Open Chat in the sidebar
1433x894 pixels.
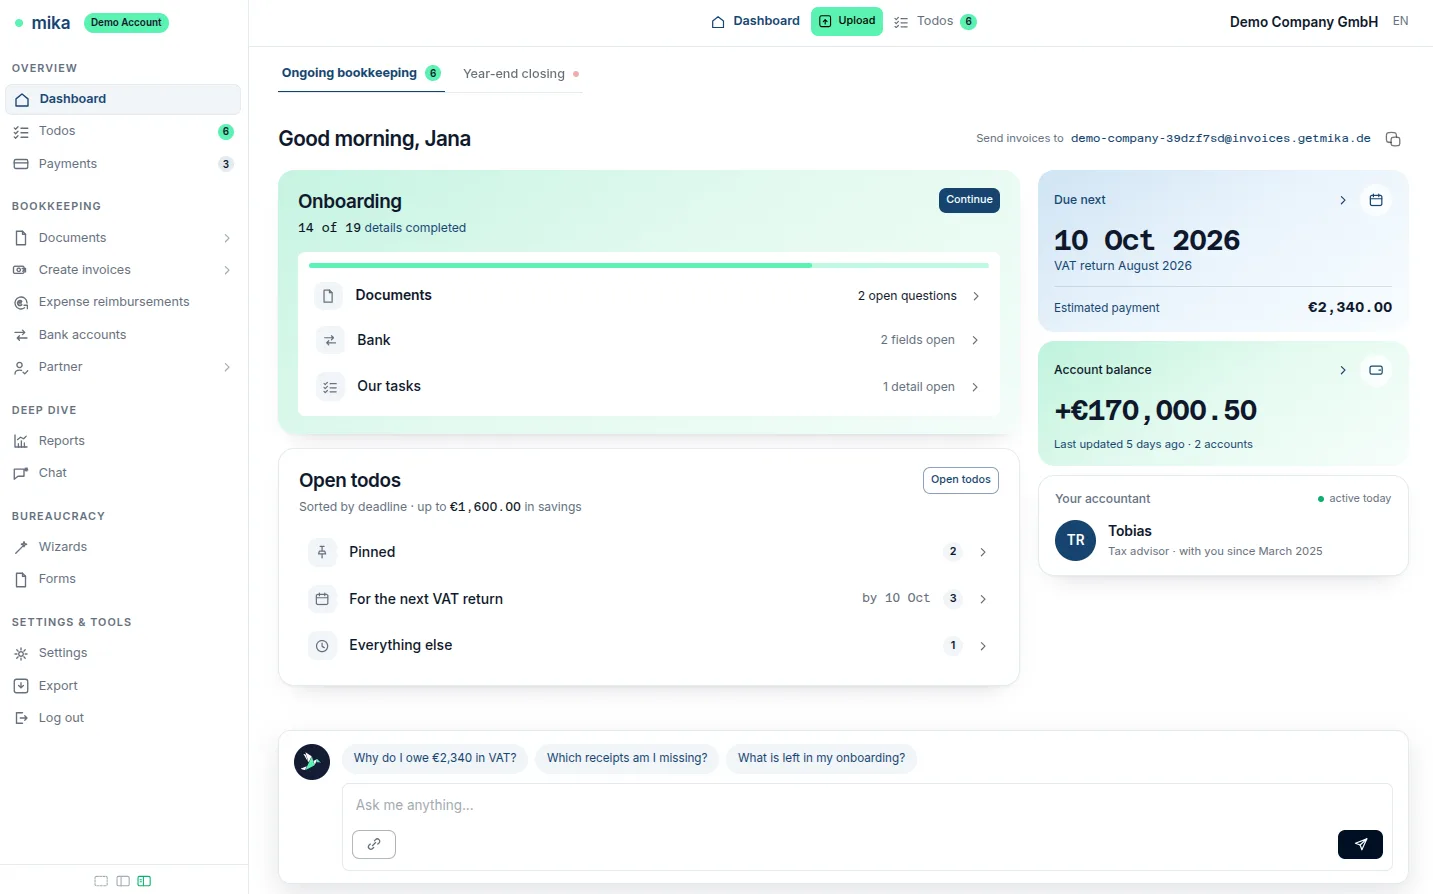123,473
